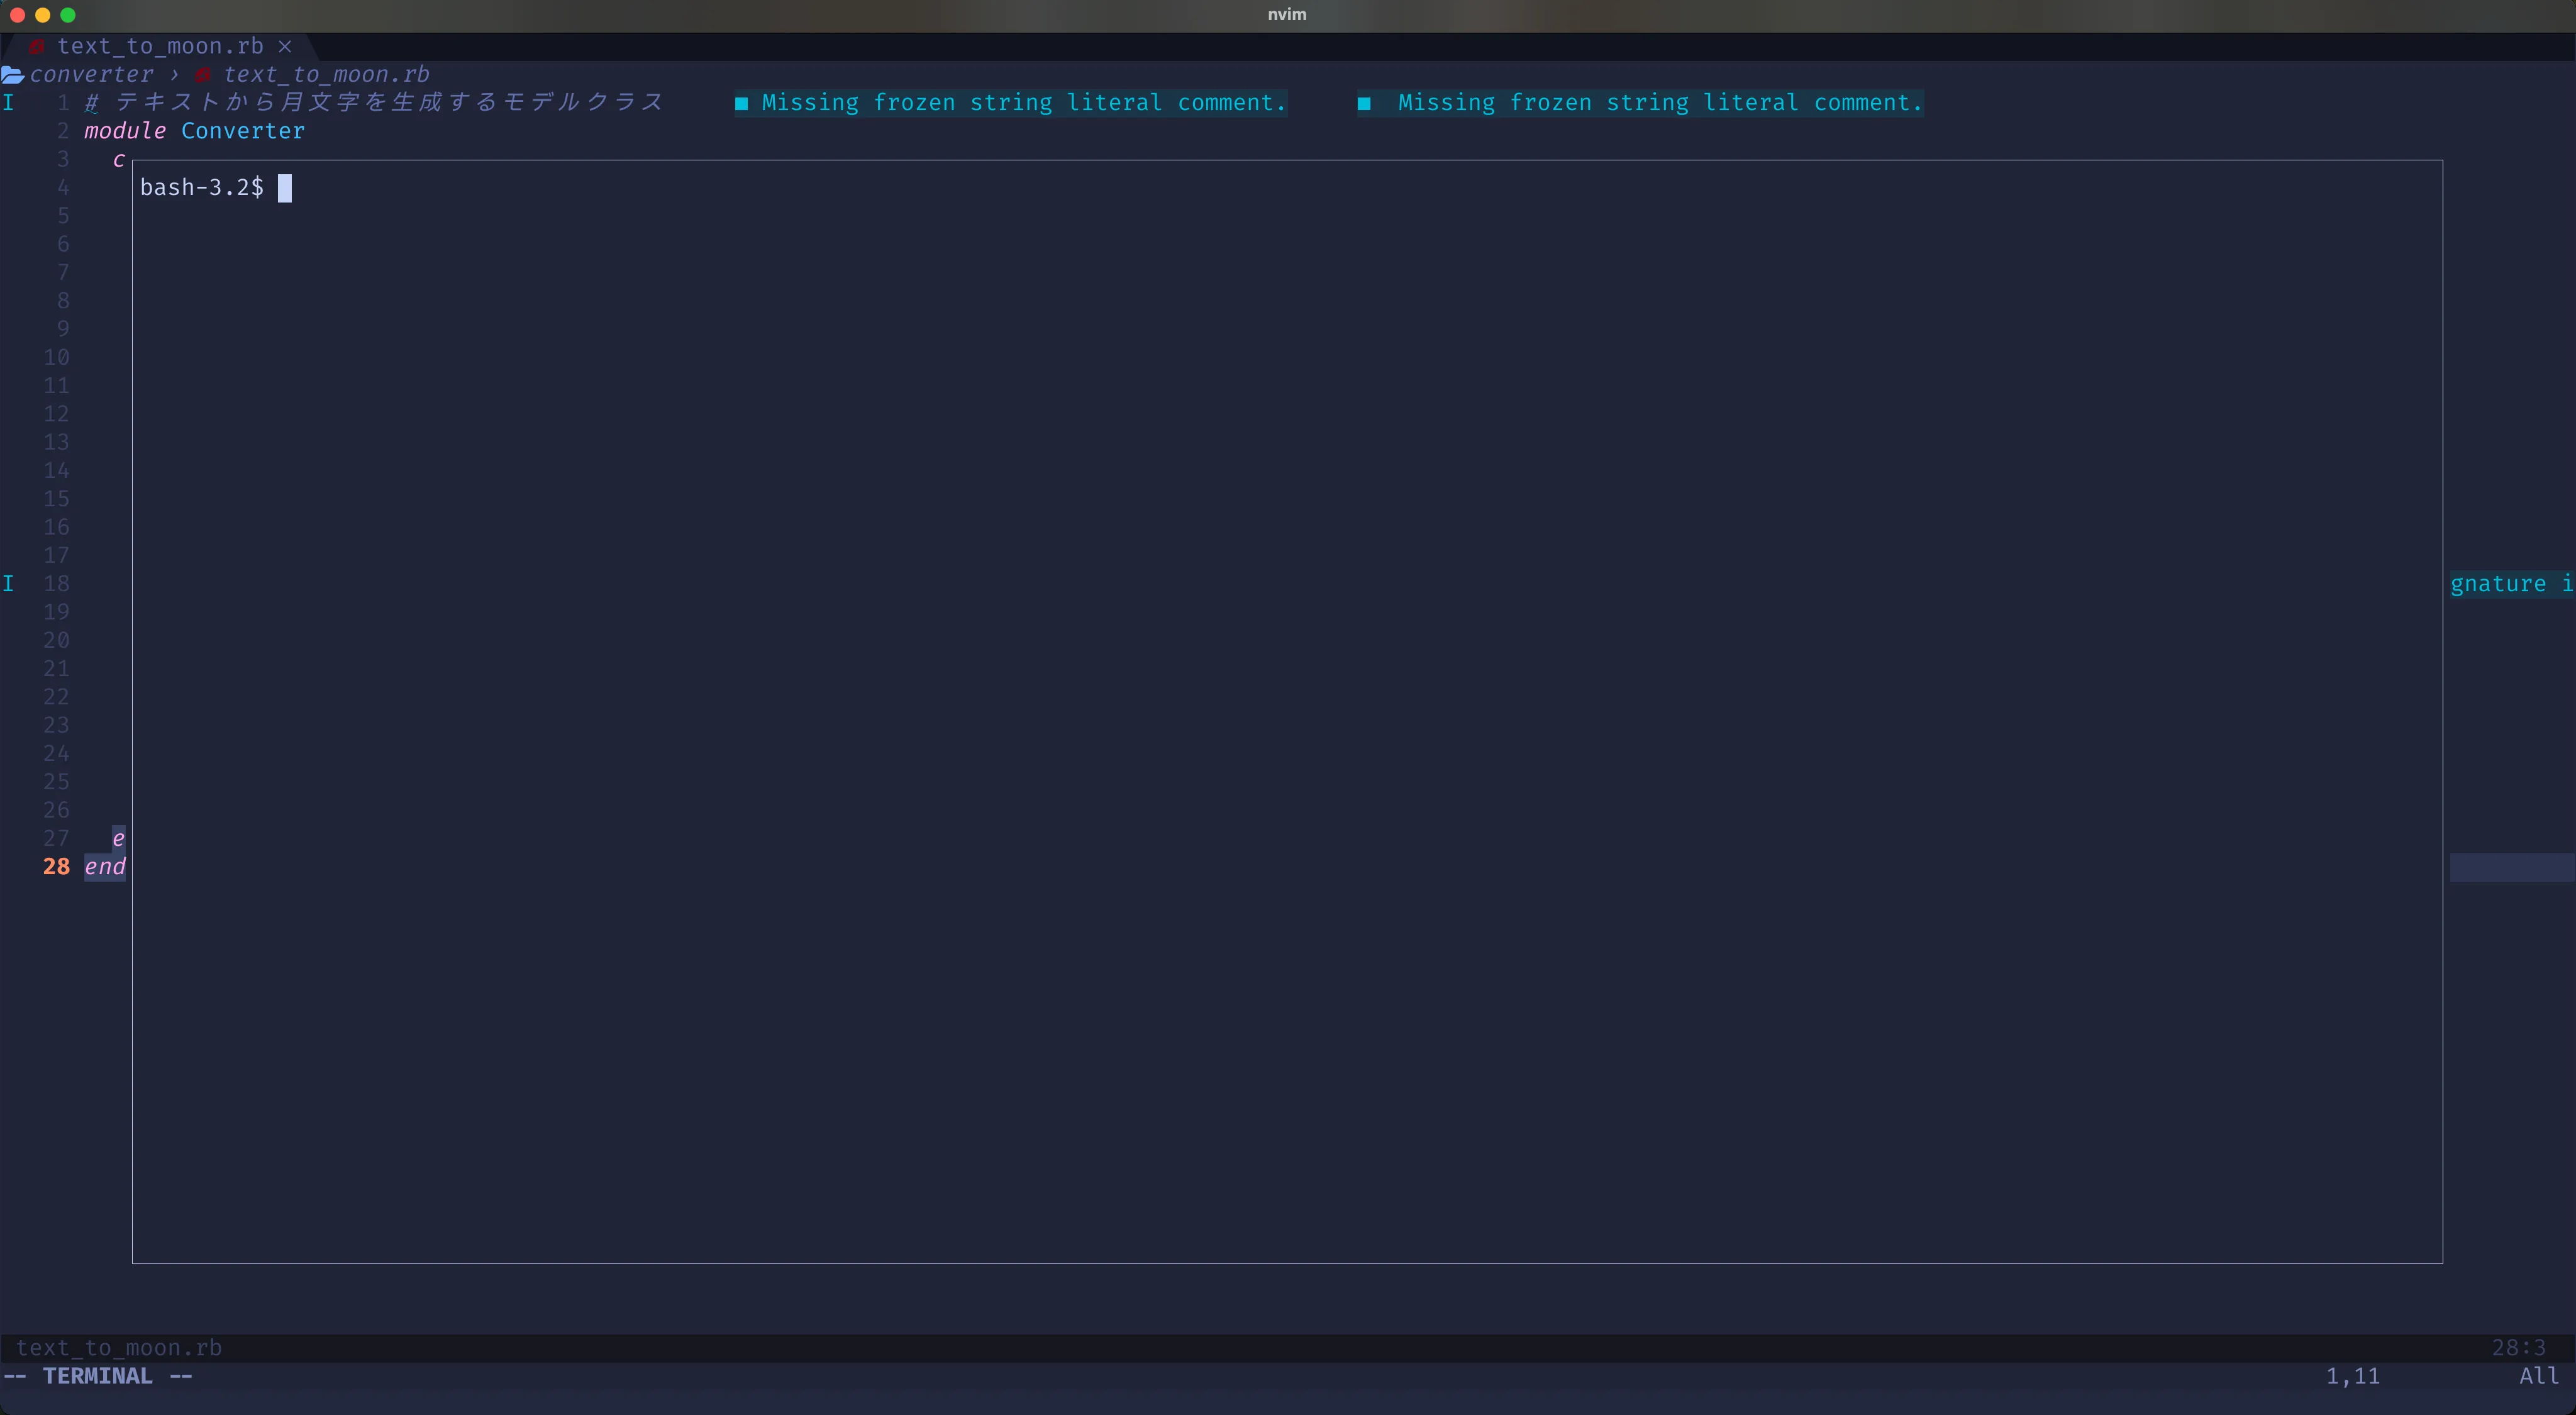The height and width of the screenshot is (1415, 2576).
Task: Click first square marker before Missing frozen string
Action: [742, 103]
